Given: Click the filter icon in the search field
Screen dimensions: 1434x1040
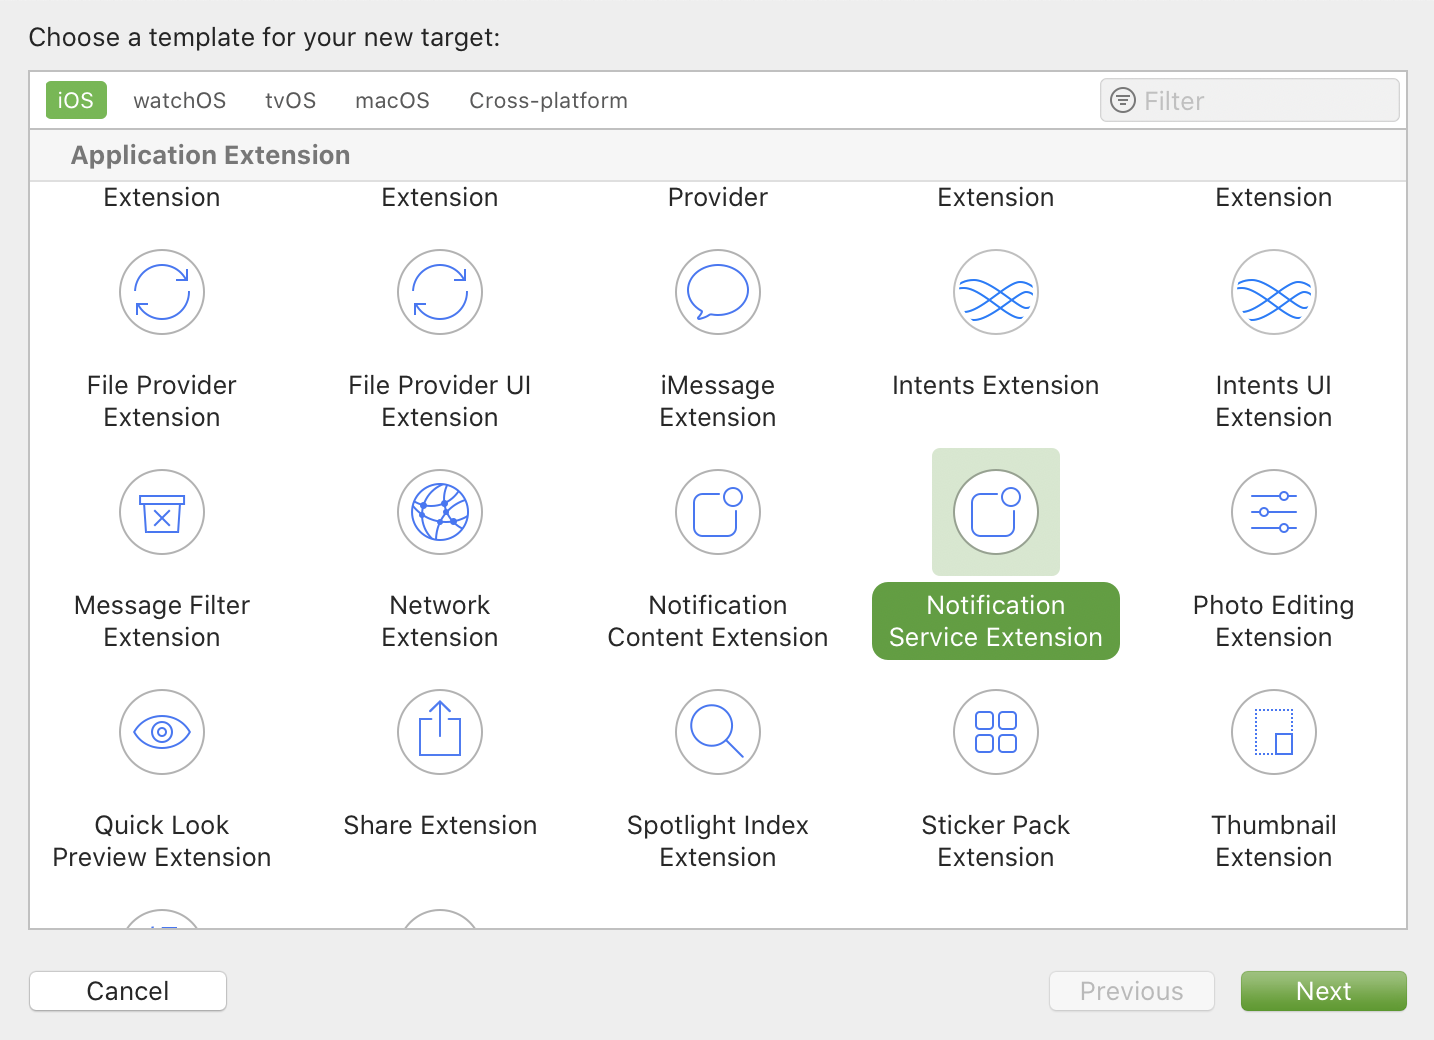Looking at the screenshot, I should (1123, 100).
